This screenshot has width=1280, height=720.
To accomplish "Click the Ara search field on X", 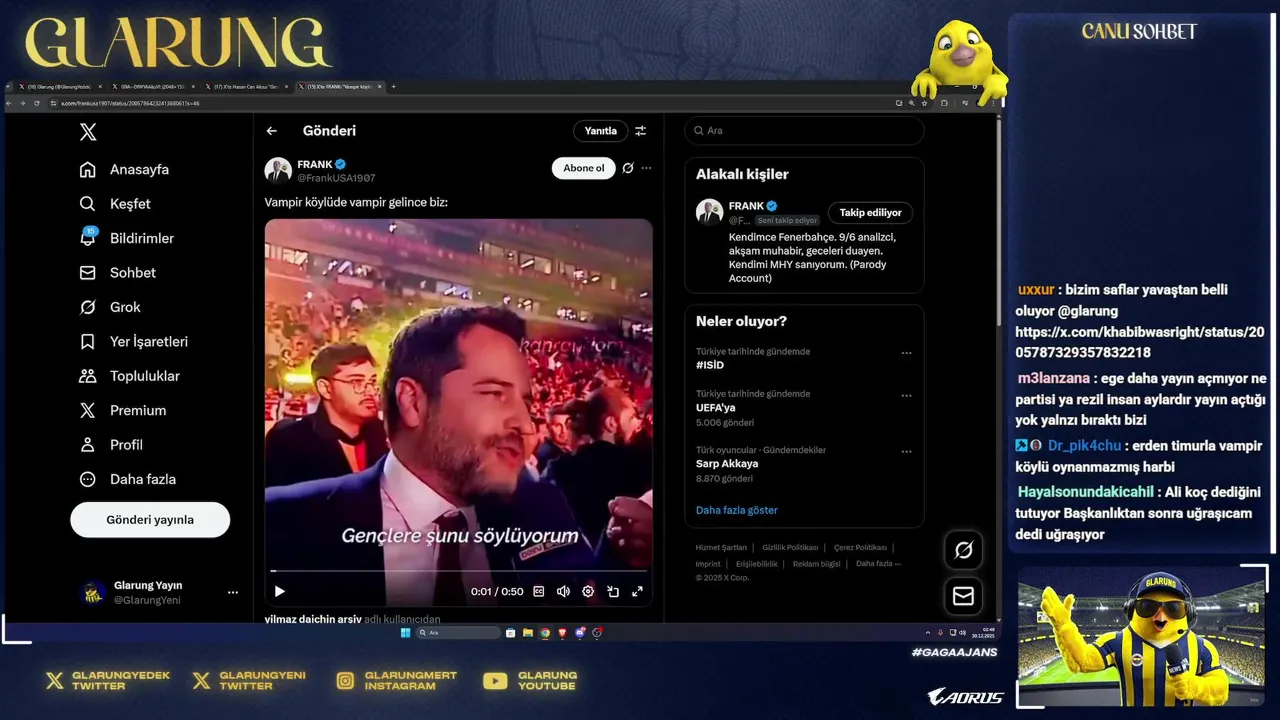I will point(804,131).
